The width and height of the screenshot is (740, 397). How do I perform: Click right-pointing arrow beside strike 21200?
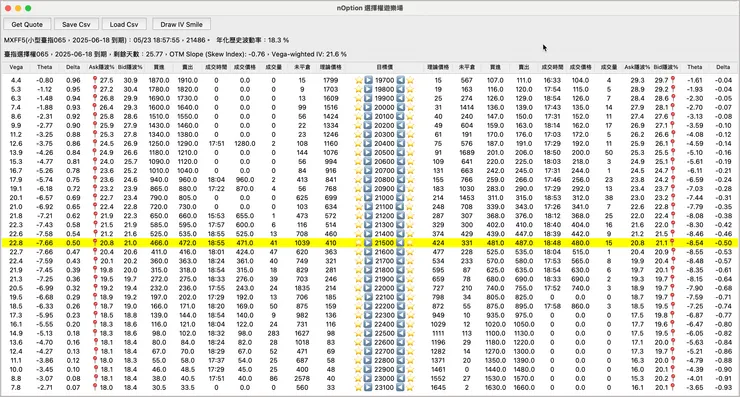(369, 216)
